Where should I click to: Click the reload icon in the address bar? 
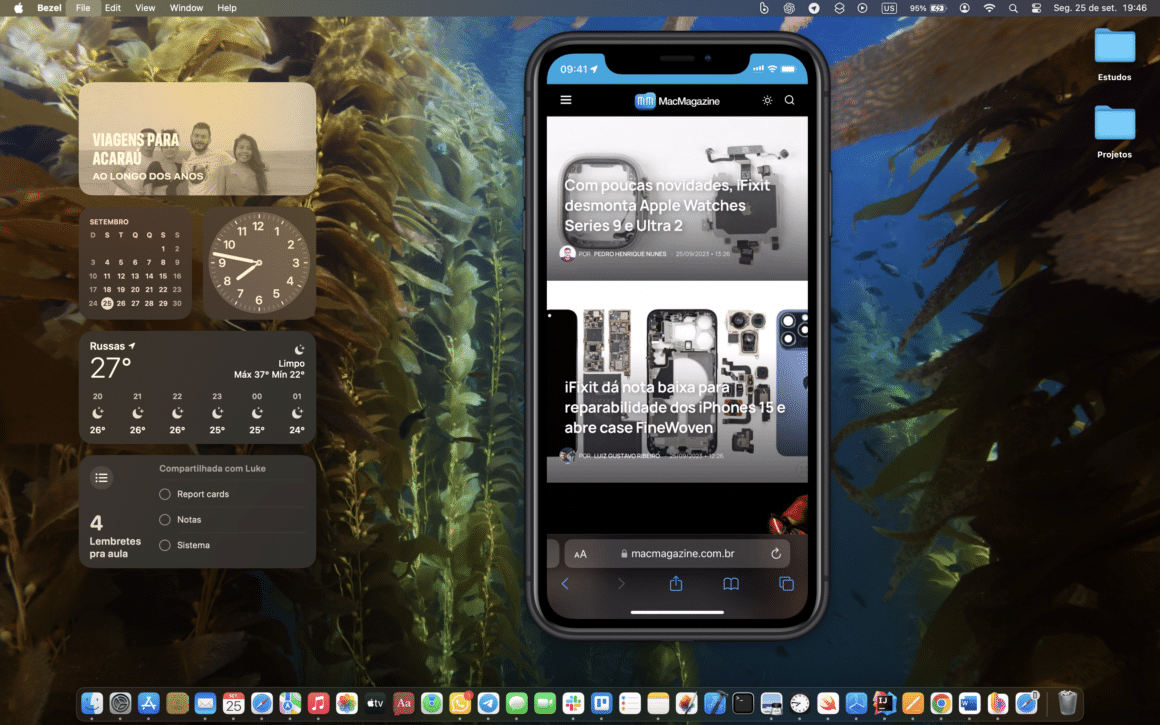coord(776,553)
